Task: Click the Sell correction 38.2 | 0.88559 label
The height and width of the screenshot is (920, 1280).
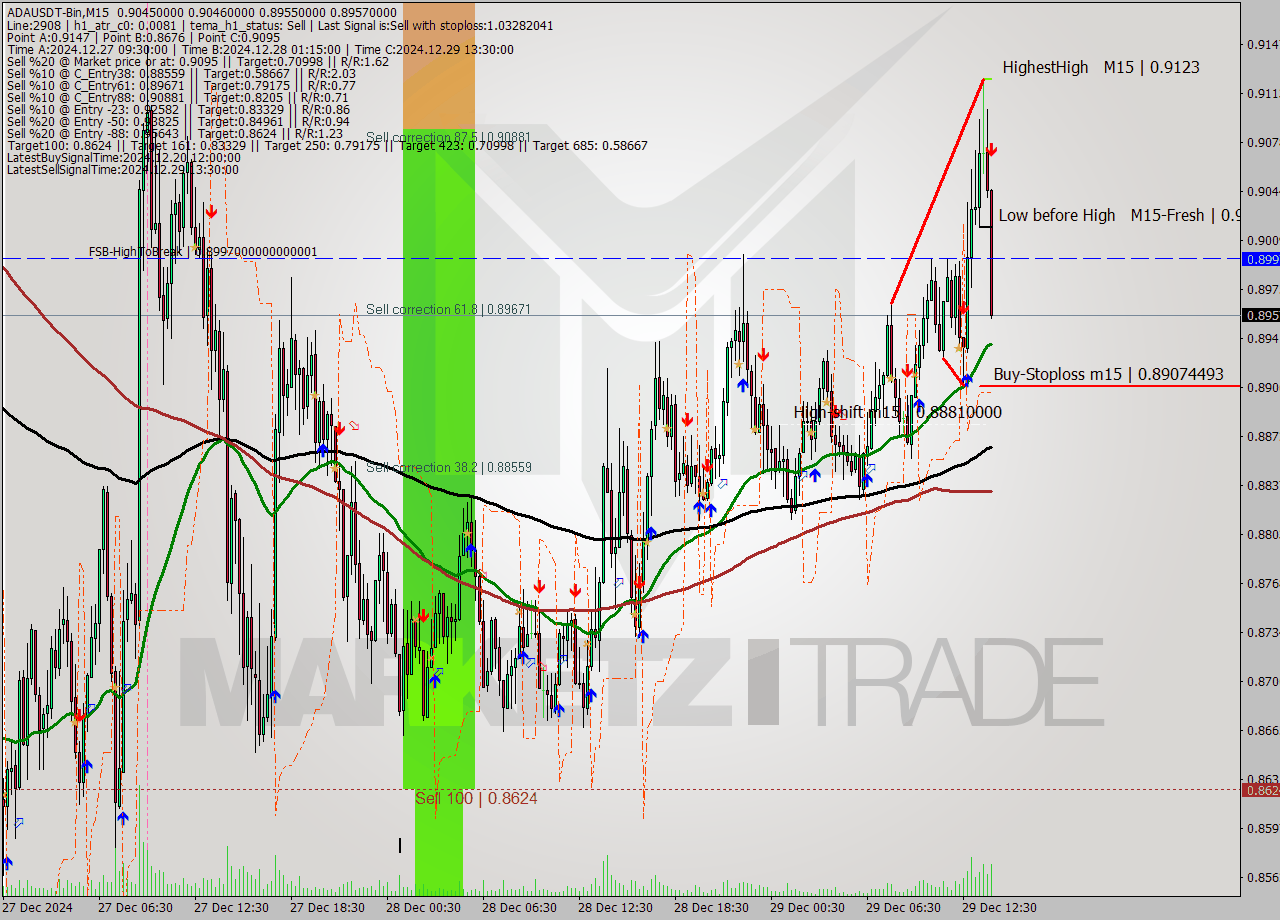Action: click(448, 467)
